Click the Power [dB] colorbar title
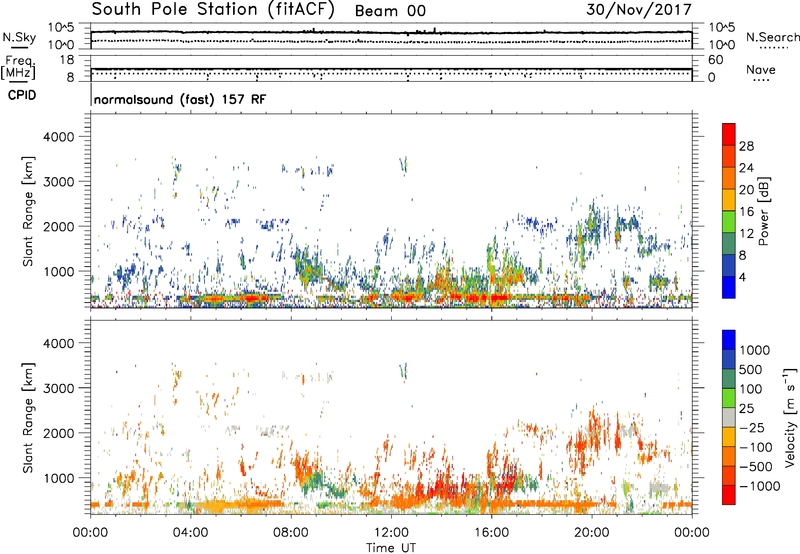Image resolution: width=800 pixels, height=554 pixels. click(763, 211)
